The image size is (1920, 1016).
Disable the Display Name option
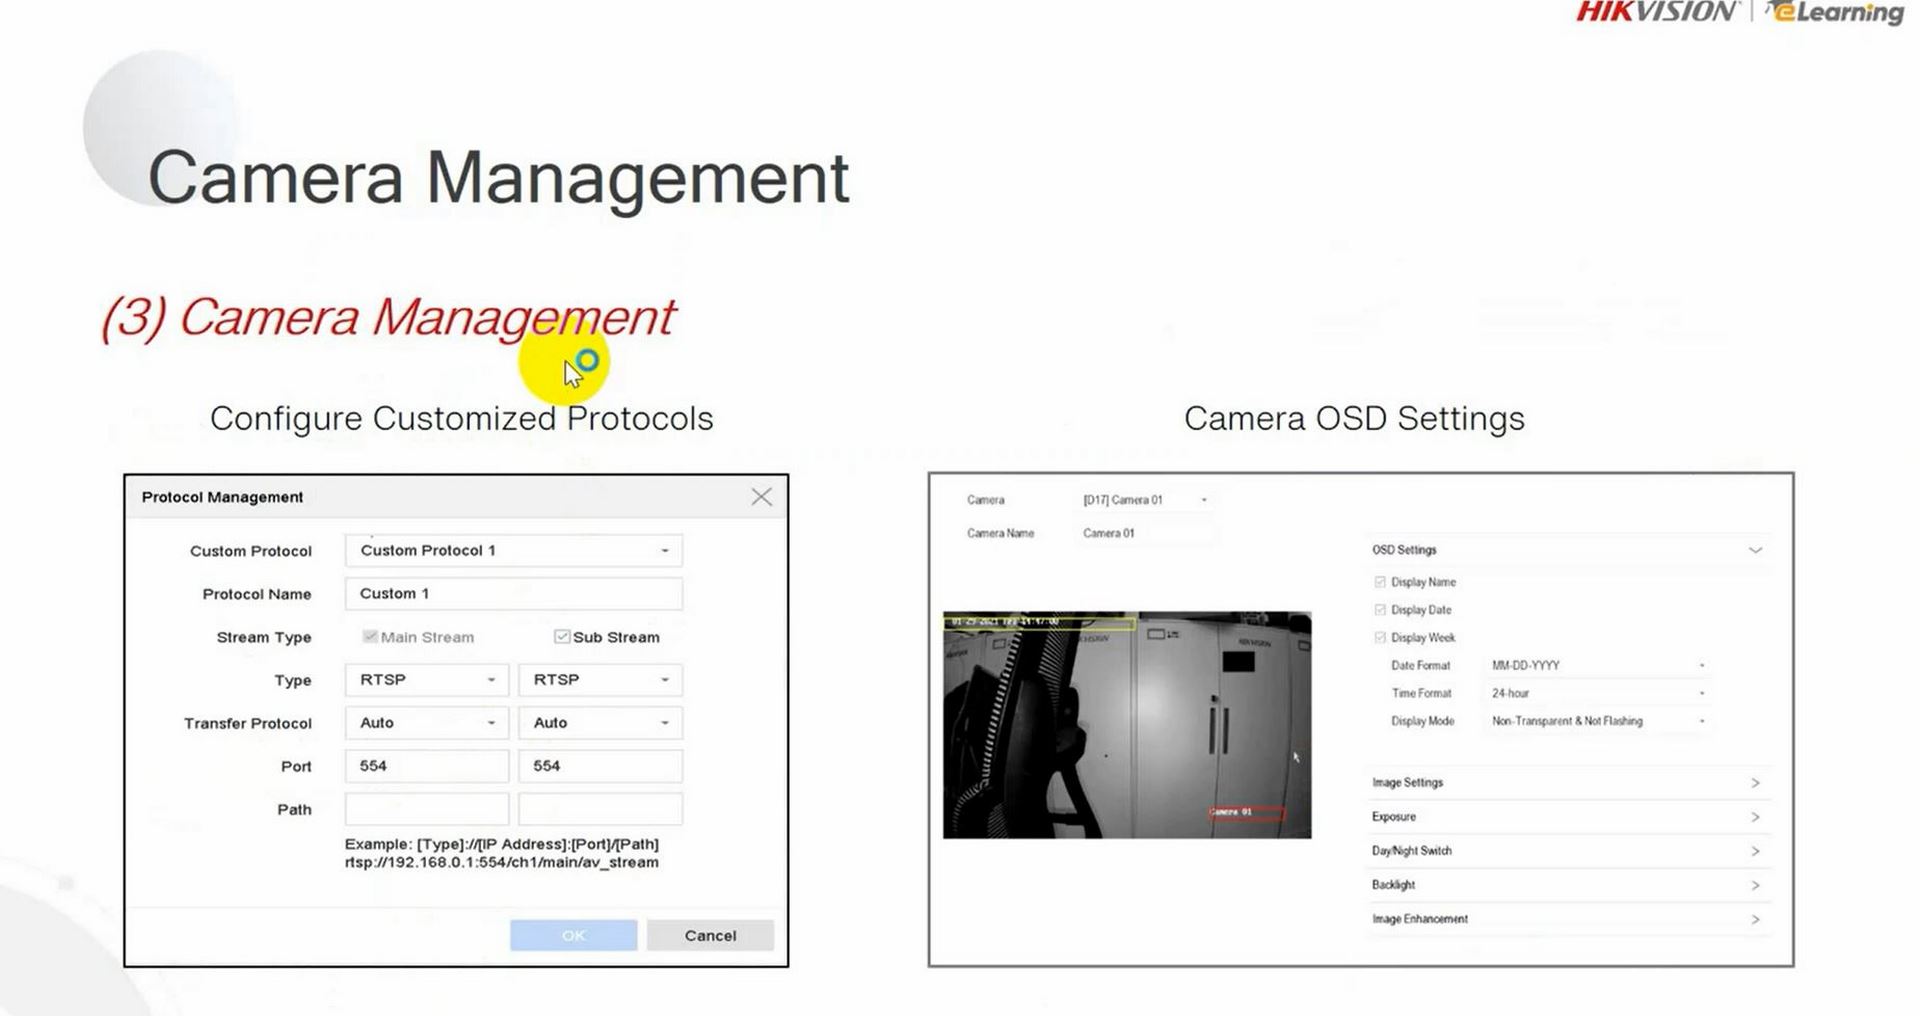pos(1380,581)
